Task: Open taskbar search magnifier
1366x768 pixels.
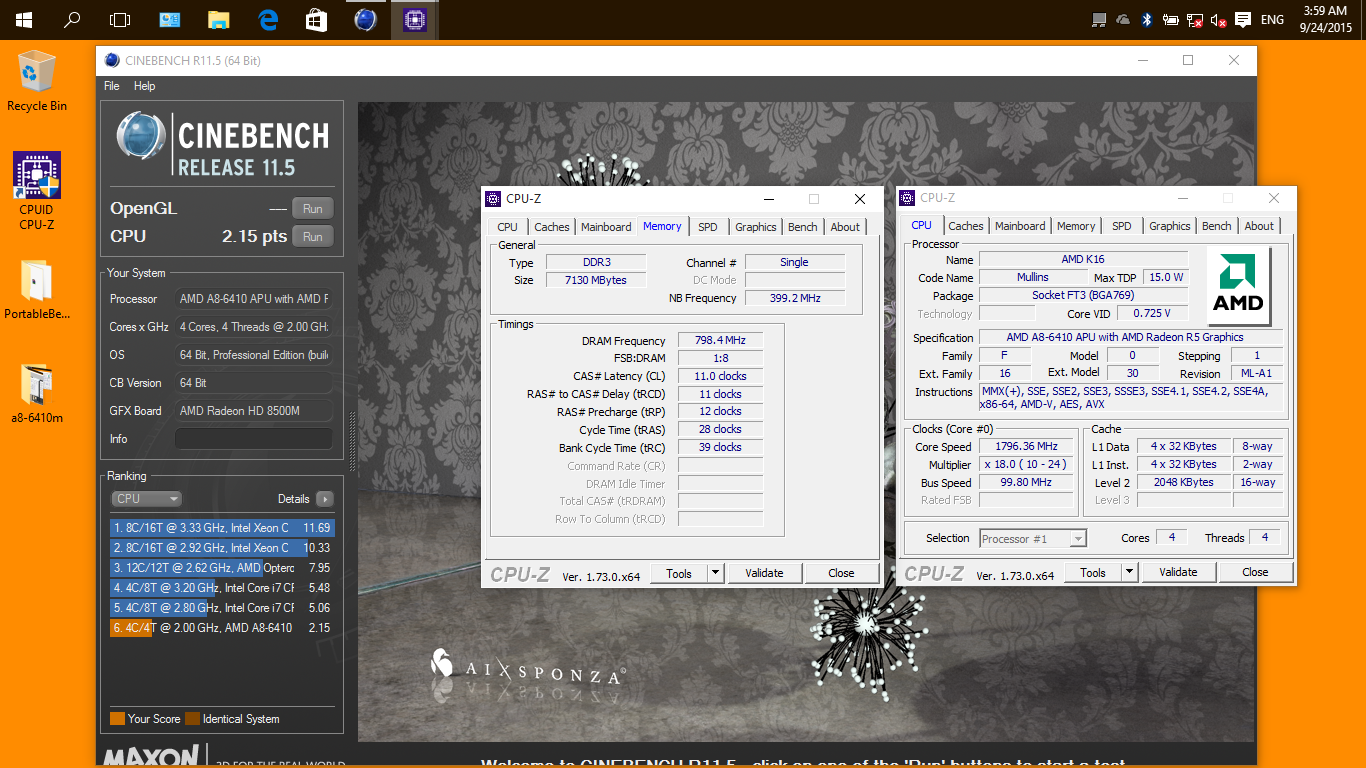Action: coord(72,19)
